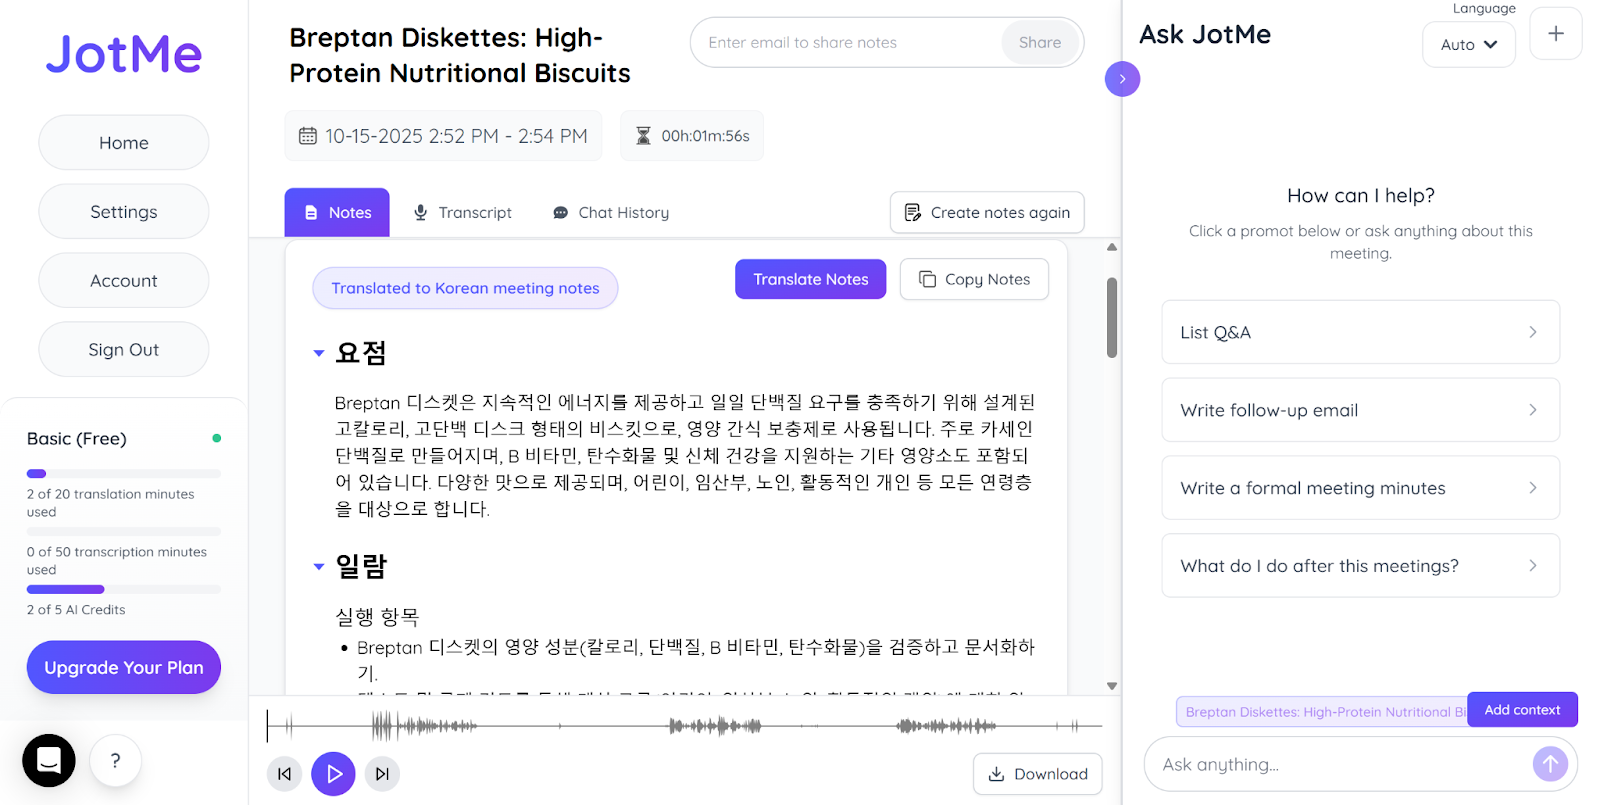Copy Notes to clipboard

click(x=974, y=279)
